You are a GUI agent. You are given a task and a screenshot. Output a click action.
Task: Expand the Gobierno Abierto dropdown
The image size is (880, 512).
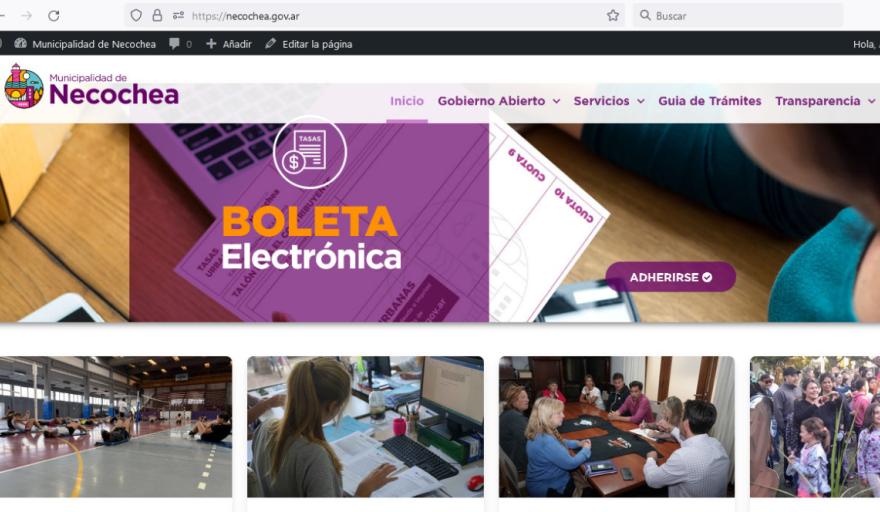pyautogui.click(x=499, y=101)
